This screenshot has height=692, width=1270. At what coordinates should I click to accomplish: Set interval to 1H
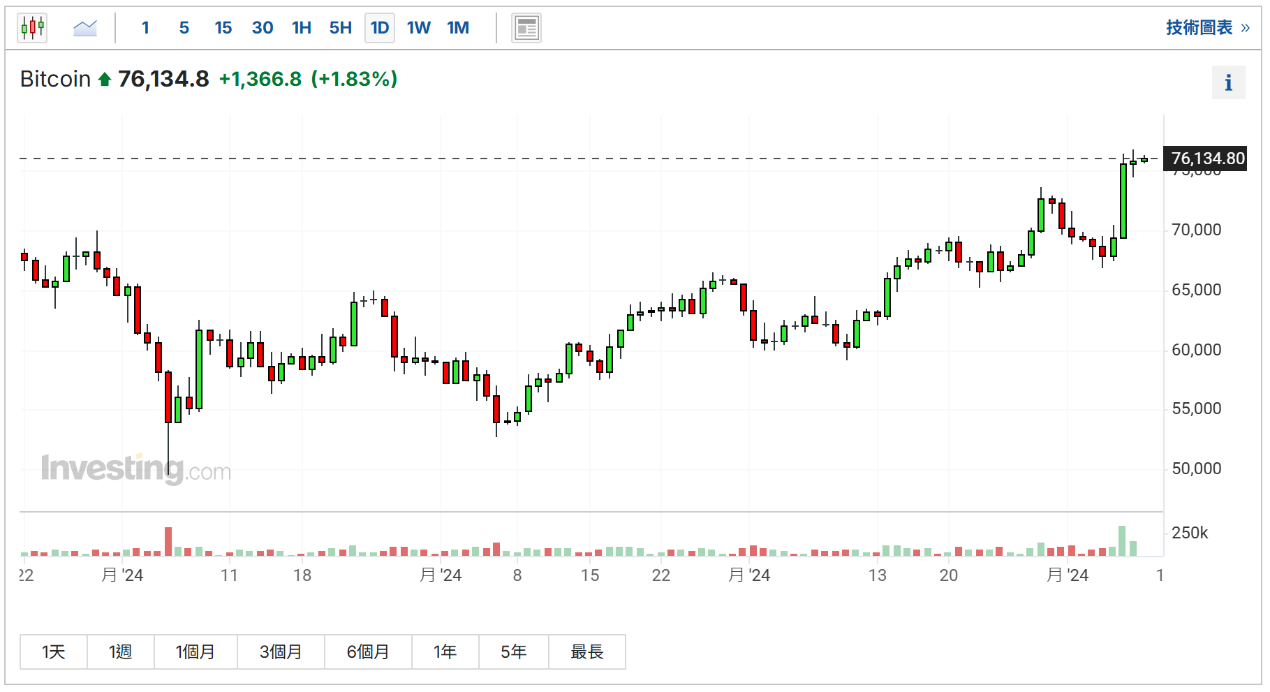(301, 28)
